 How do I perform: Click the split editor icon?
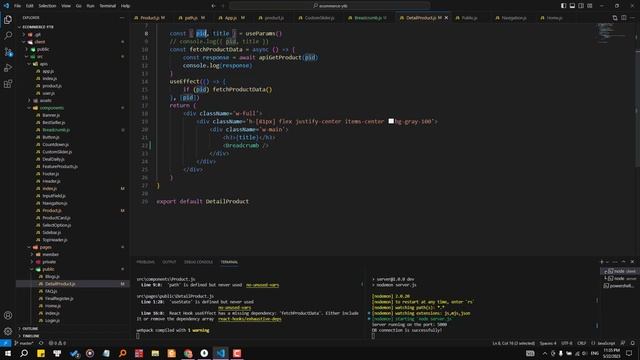624,18
